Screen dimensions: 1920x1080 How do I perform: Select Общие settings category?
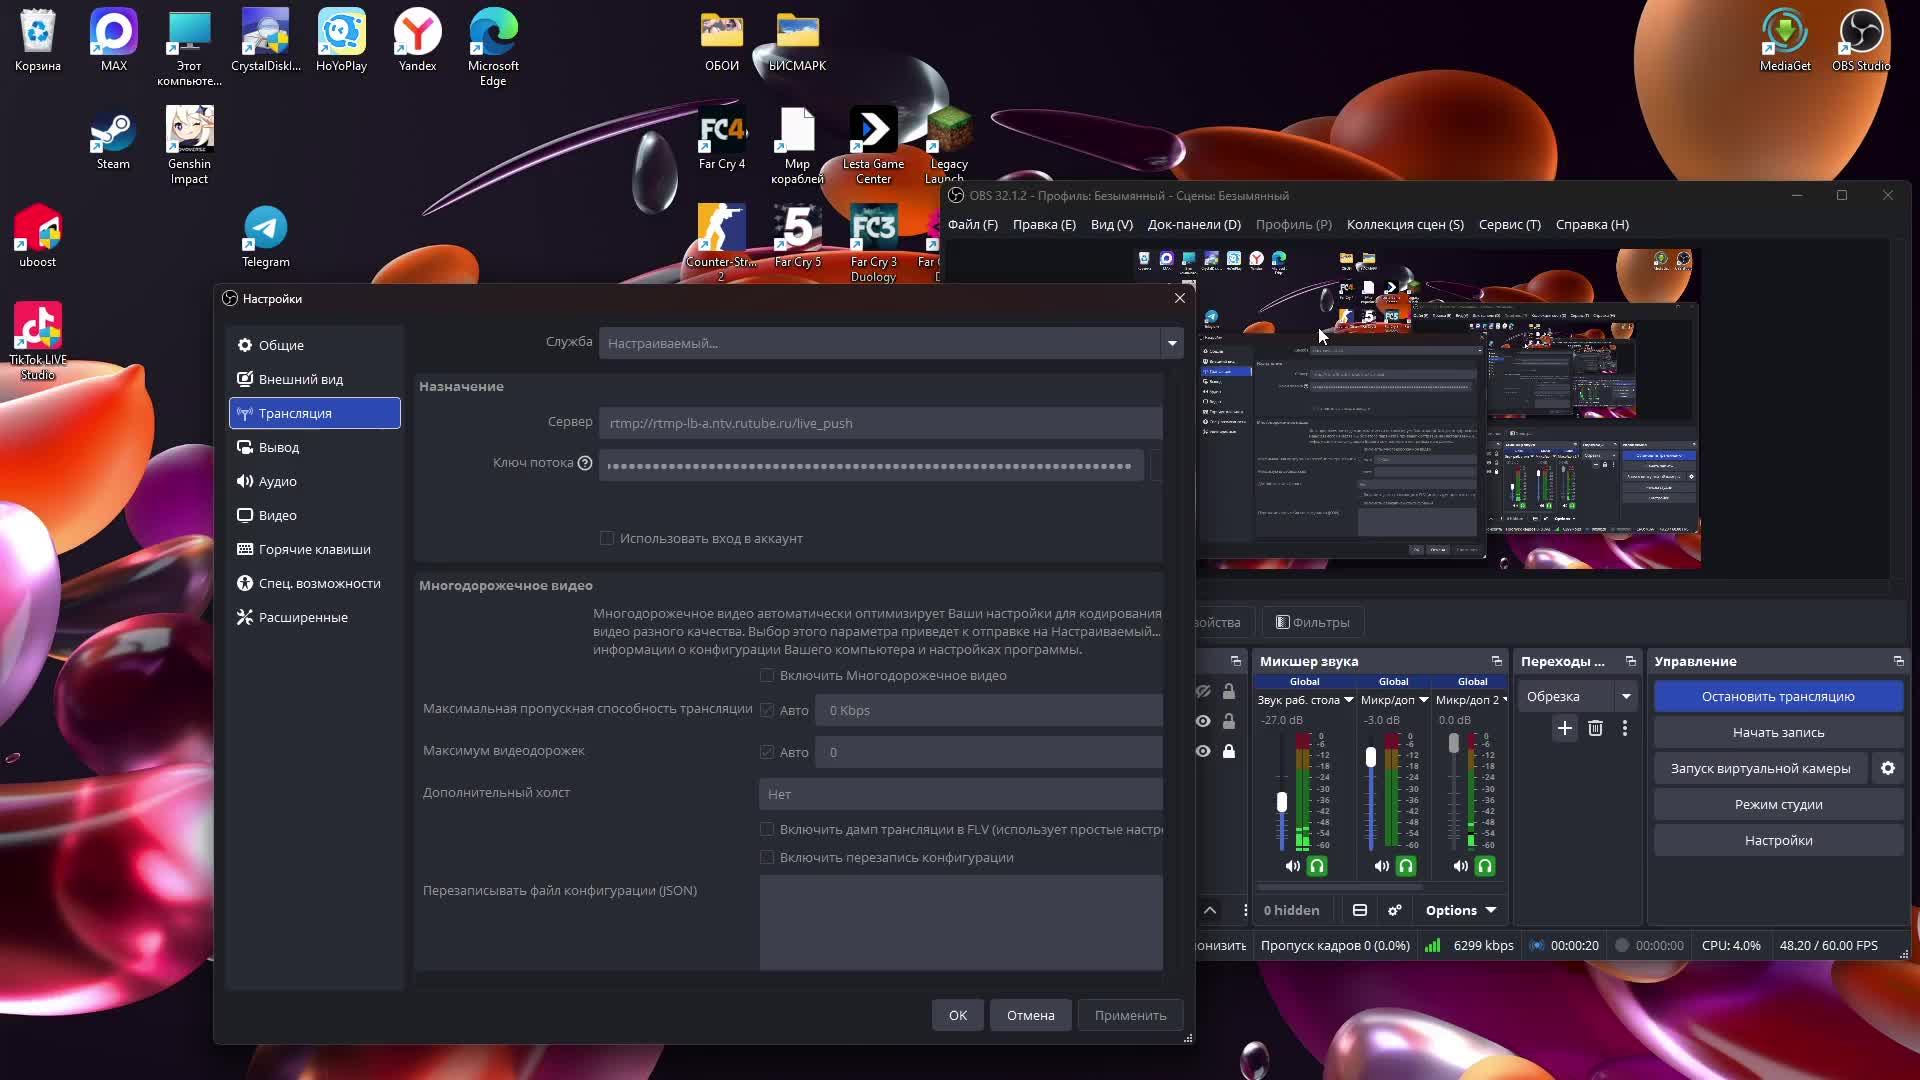315,345
